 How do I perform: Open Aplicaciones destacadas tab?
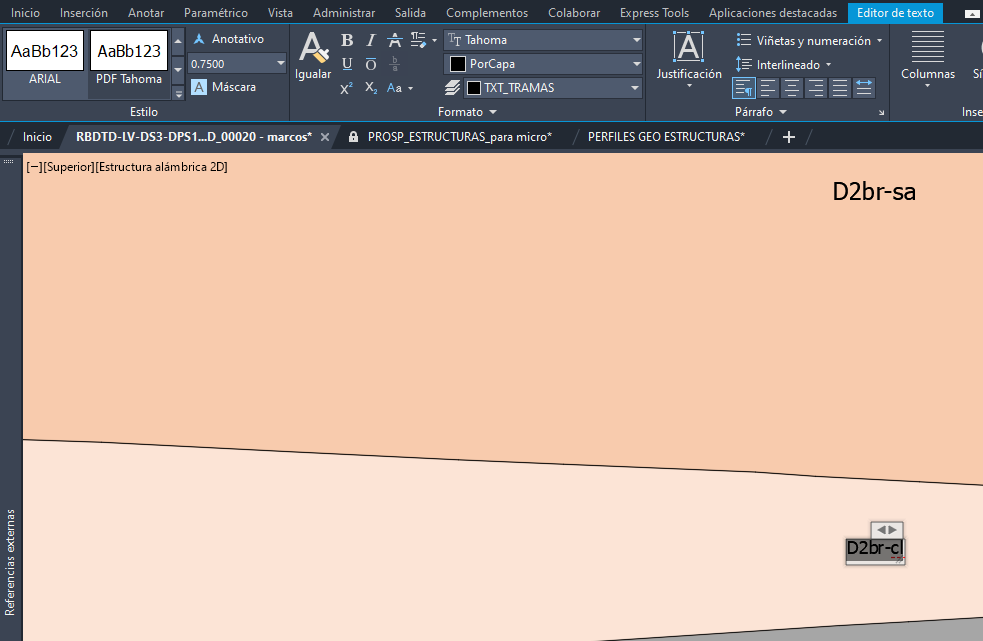(x=773, y=13)
